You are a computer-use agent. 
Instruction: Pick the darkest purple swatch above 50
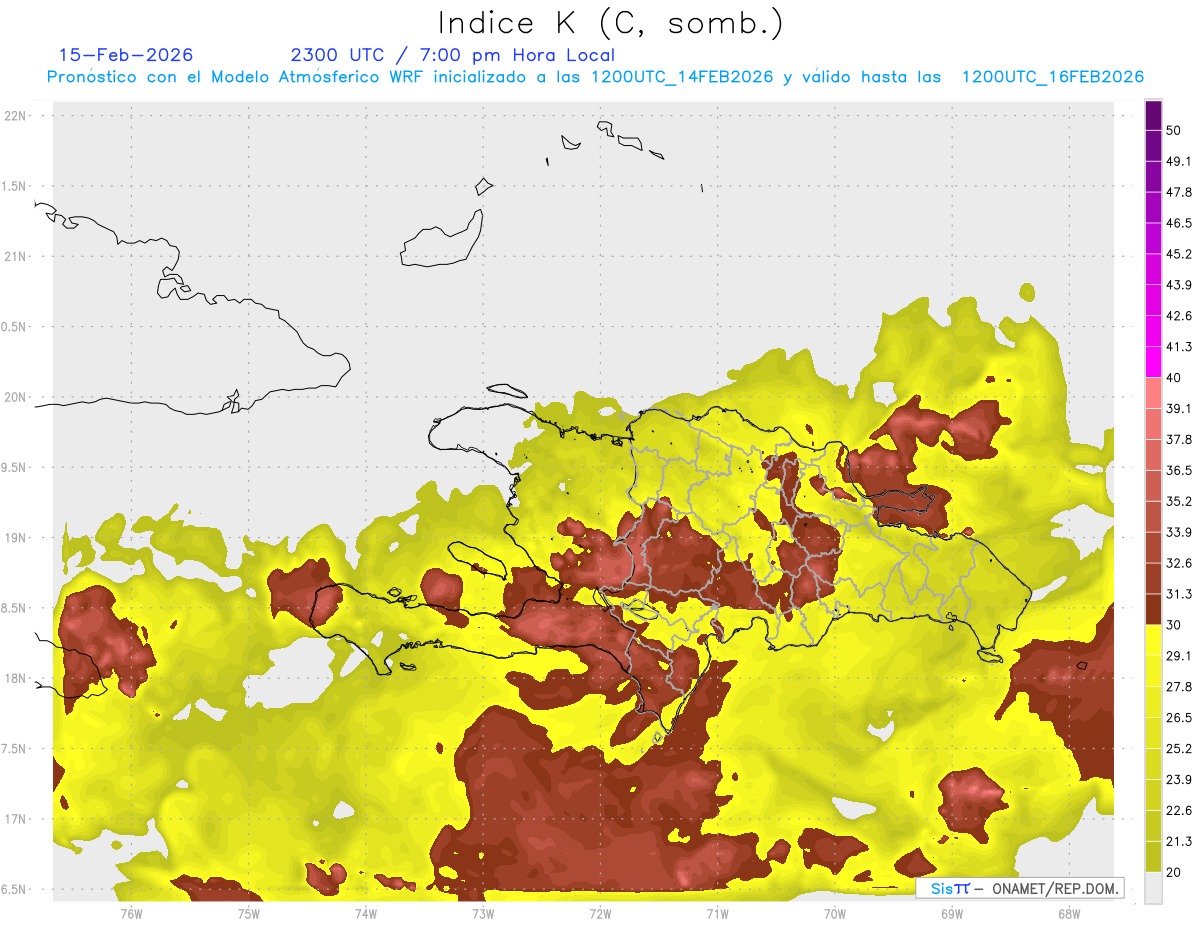tap(1153, 115)
